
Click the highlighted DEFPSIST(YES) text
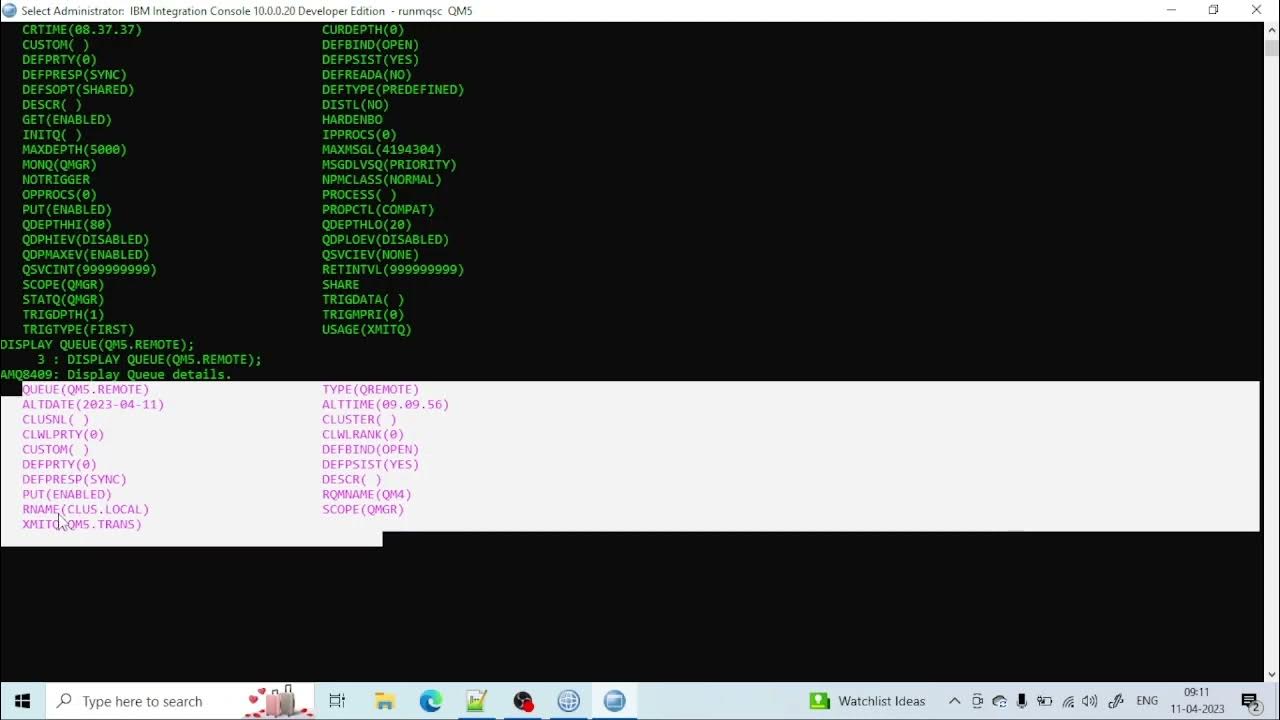click(x=371, y=464)
